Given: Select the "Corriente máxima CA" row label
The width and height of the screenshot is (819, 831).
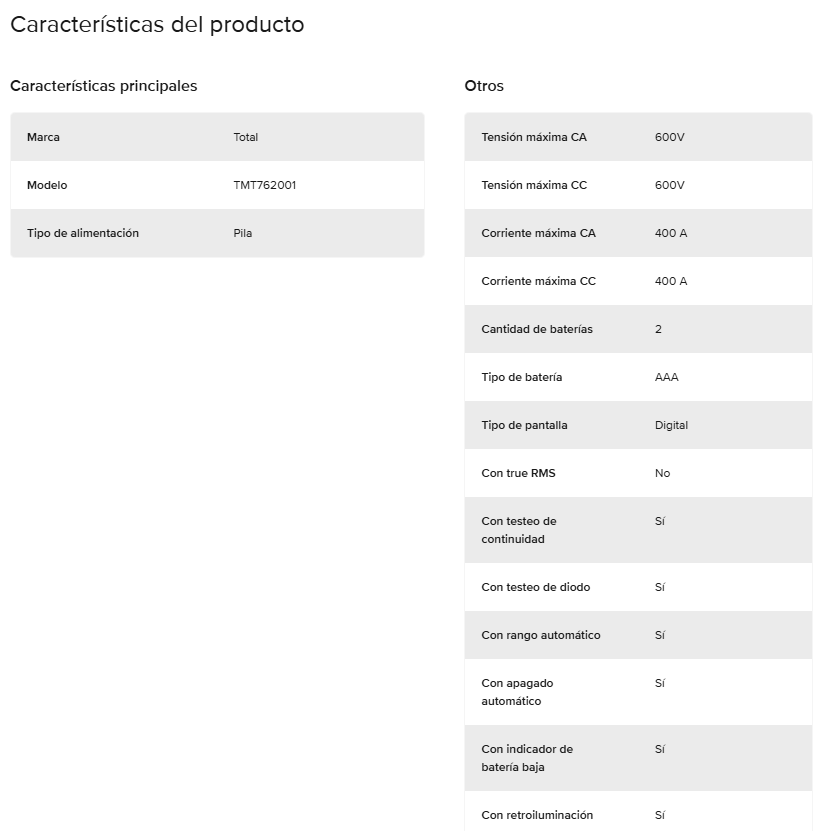Looking at the screenshot, I should point(538,233).
